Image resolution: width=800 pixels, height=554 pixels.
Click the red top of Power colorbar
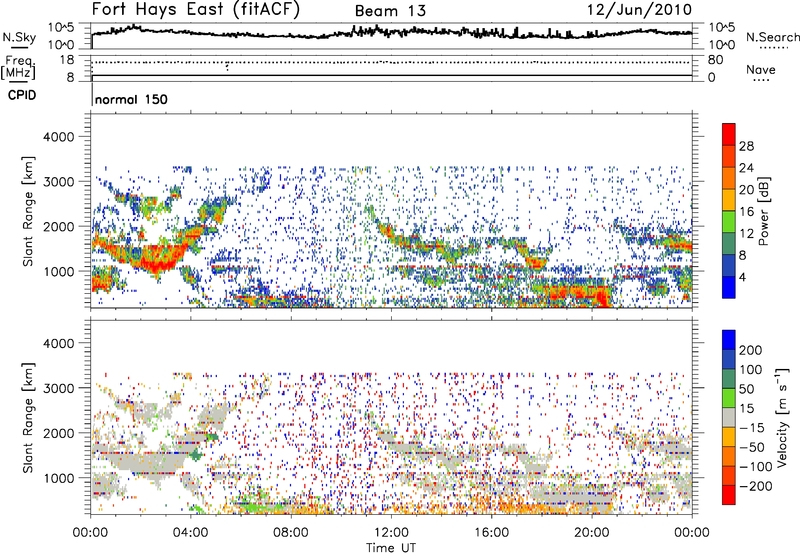729,134
